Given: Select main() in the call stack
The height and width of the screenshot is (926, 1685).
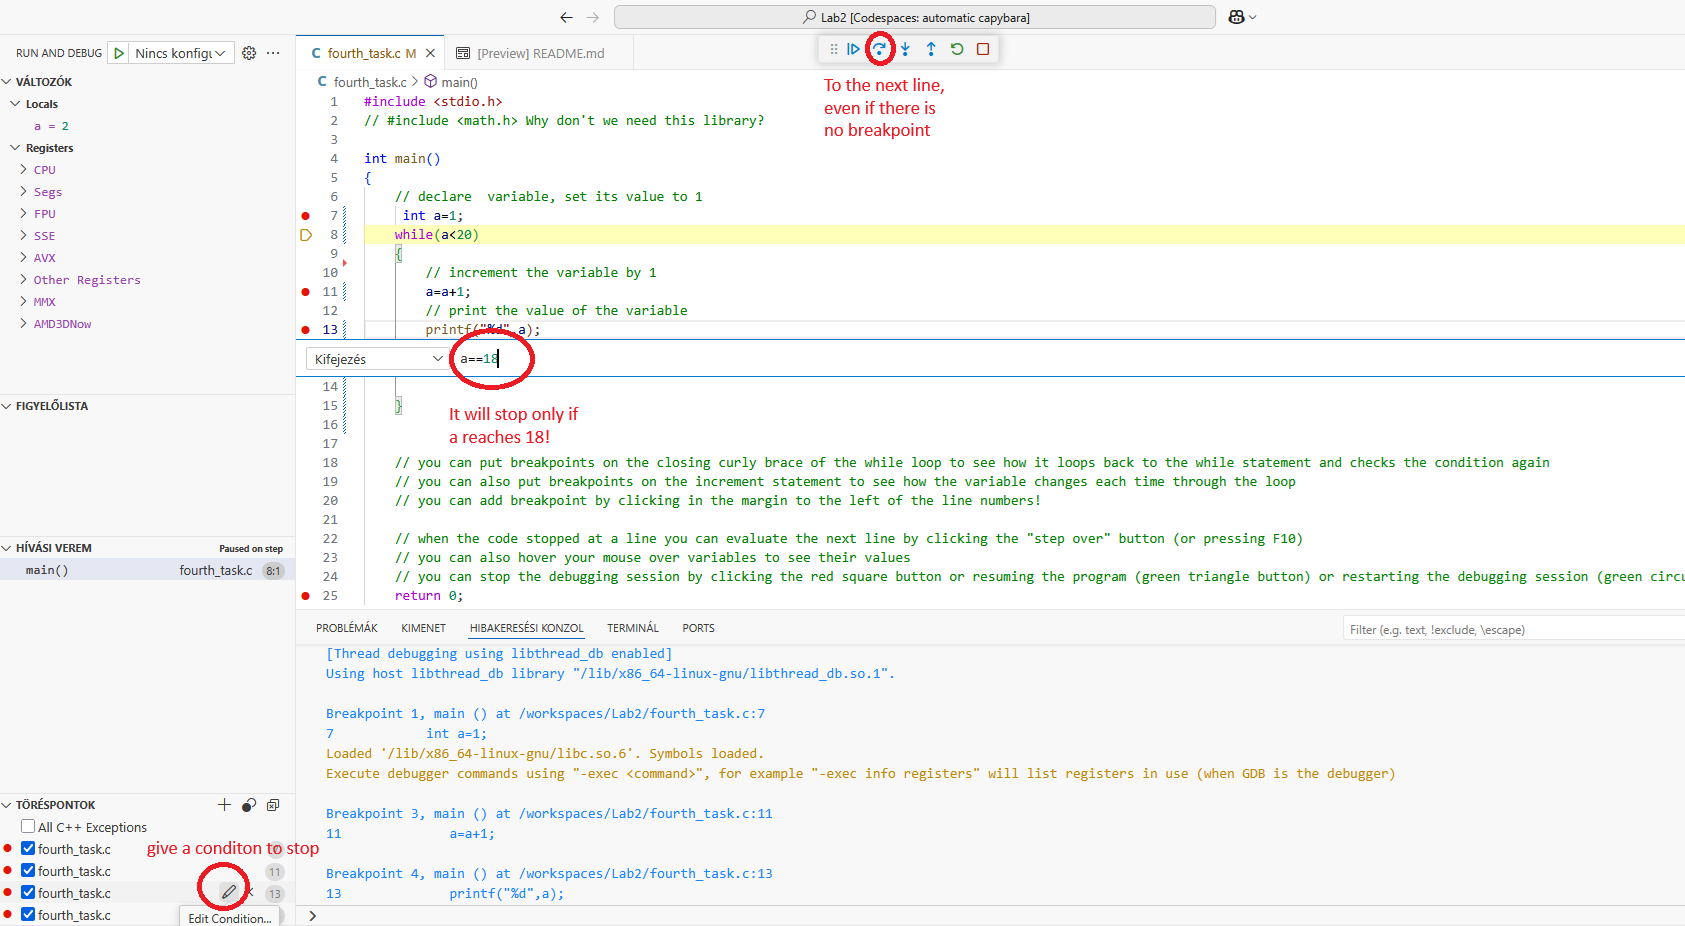Looking at the screenshot, I should pyautogui.click(x=47, y=570).
